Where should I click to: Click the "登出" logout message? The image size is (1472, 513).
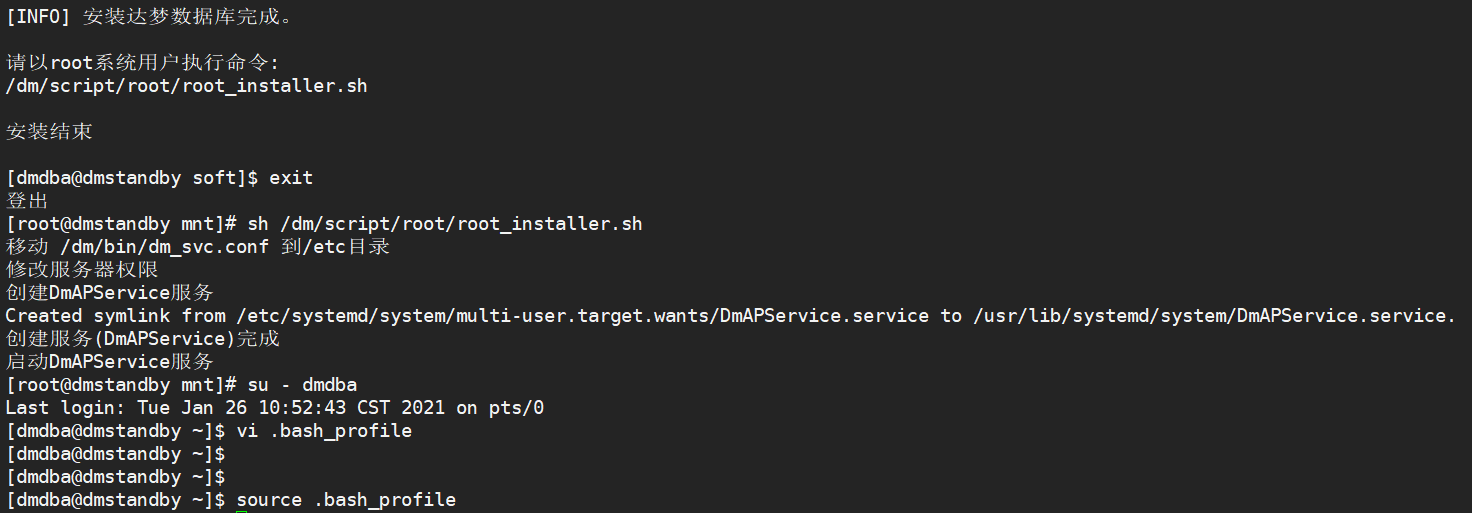27,201
